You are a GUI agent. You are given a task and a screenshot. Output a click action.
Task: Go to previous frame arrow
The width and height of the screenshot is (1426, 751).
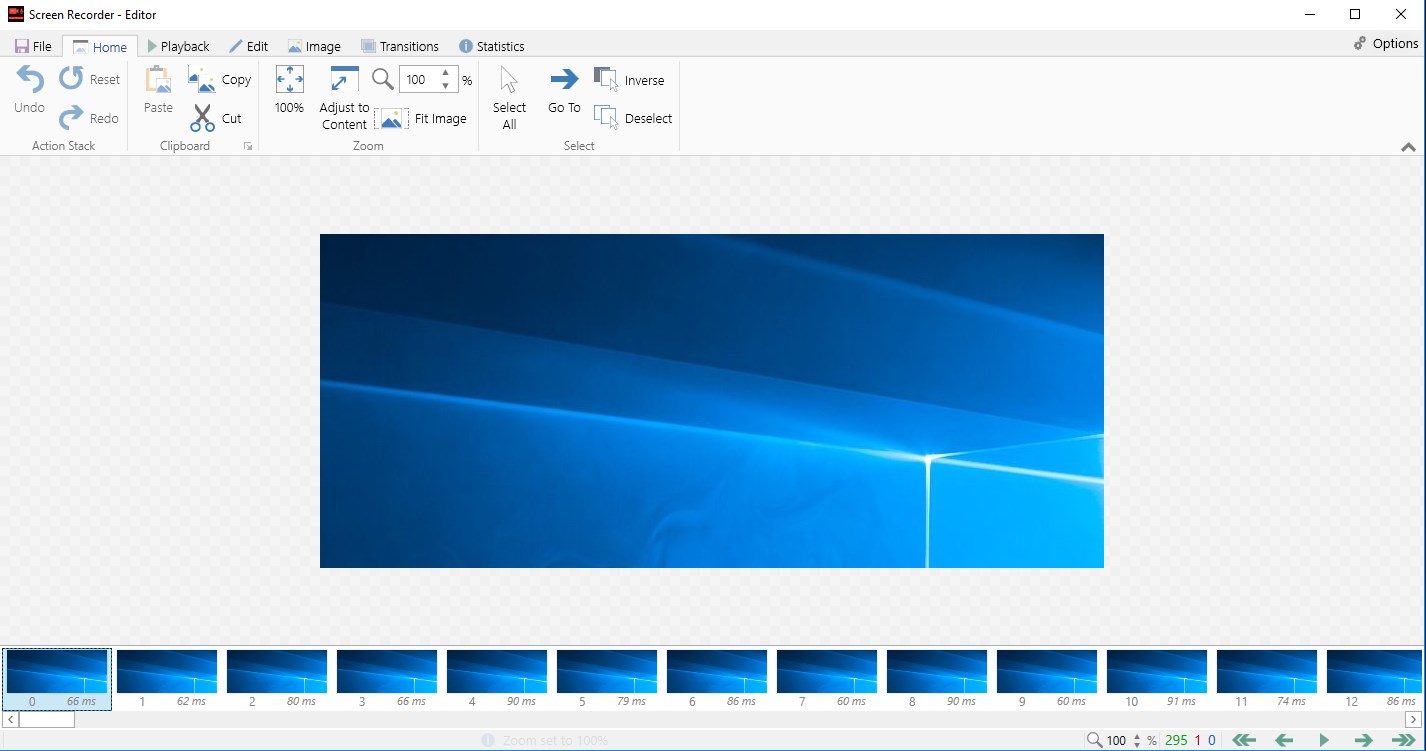[1284, 740]
